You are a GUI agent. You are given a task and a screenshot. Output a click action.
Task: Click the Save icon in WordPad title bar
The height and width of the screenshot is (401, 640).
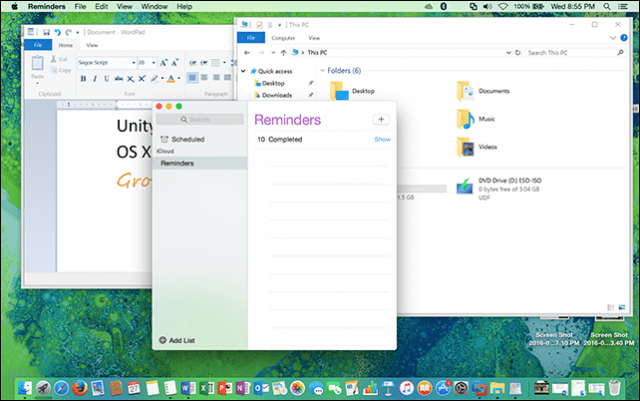47,32
